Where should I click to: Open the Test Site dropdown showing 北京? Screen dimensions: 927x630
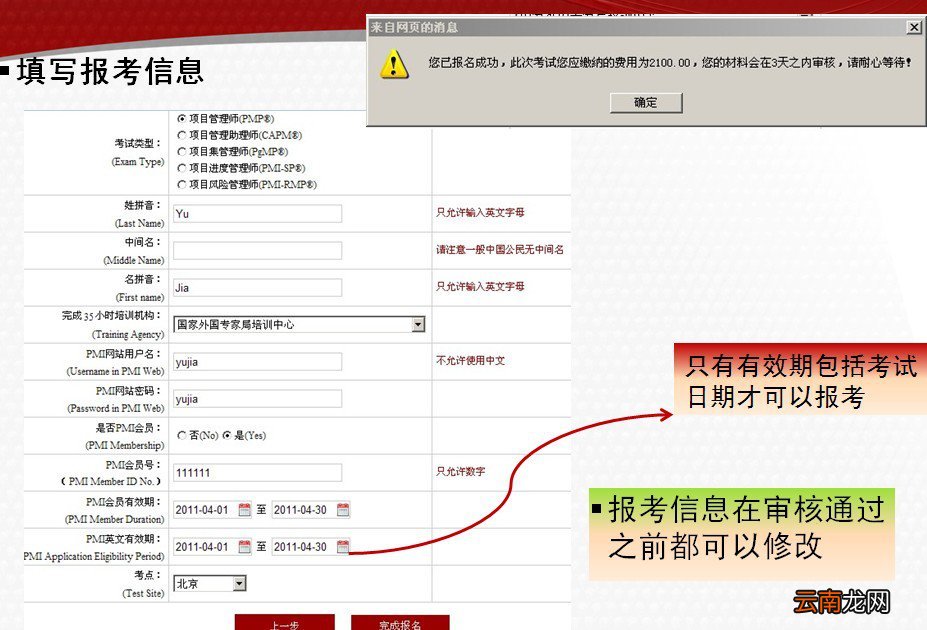210,584
